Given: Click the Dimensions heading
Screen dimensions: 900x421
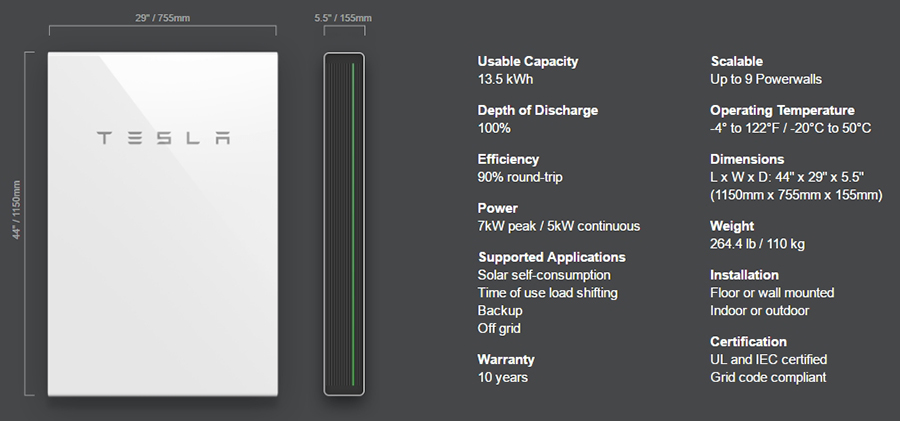Looking at the screenshot, I should pos(747,159).
